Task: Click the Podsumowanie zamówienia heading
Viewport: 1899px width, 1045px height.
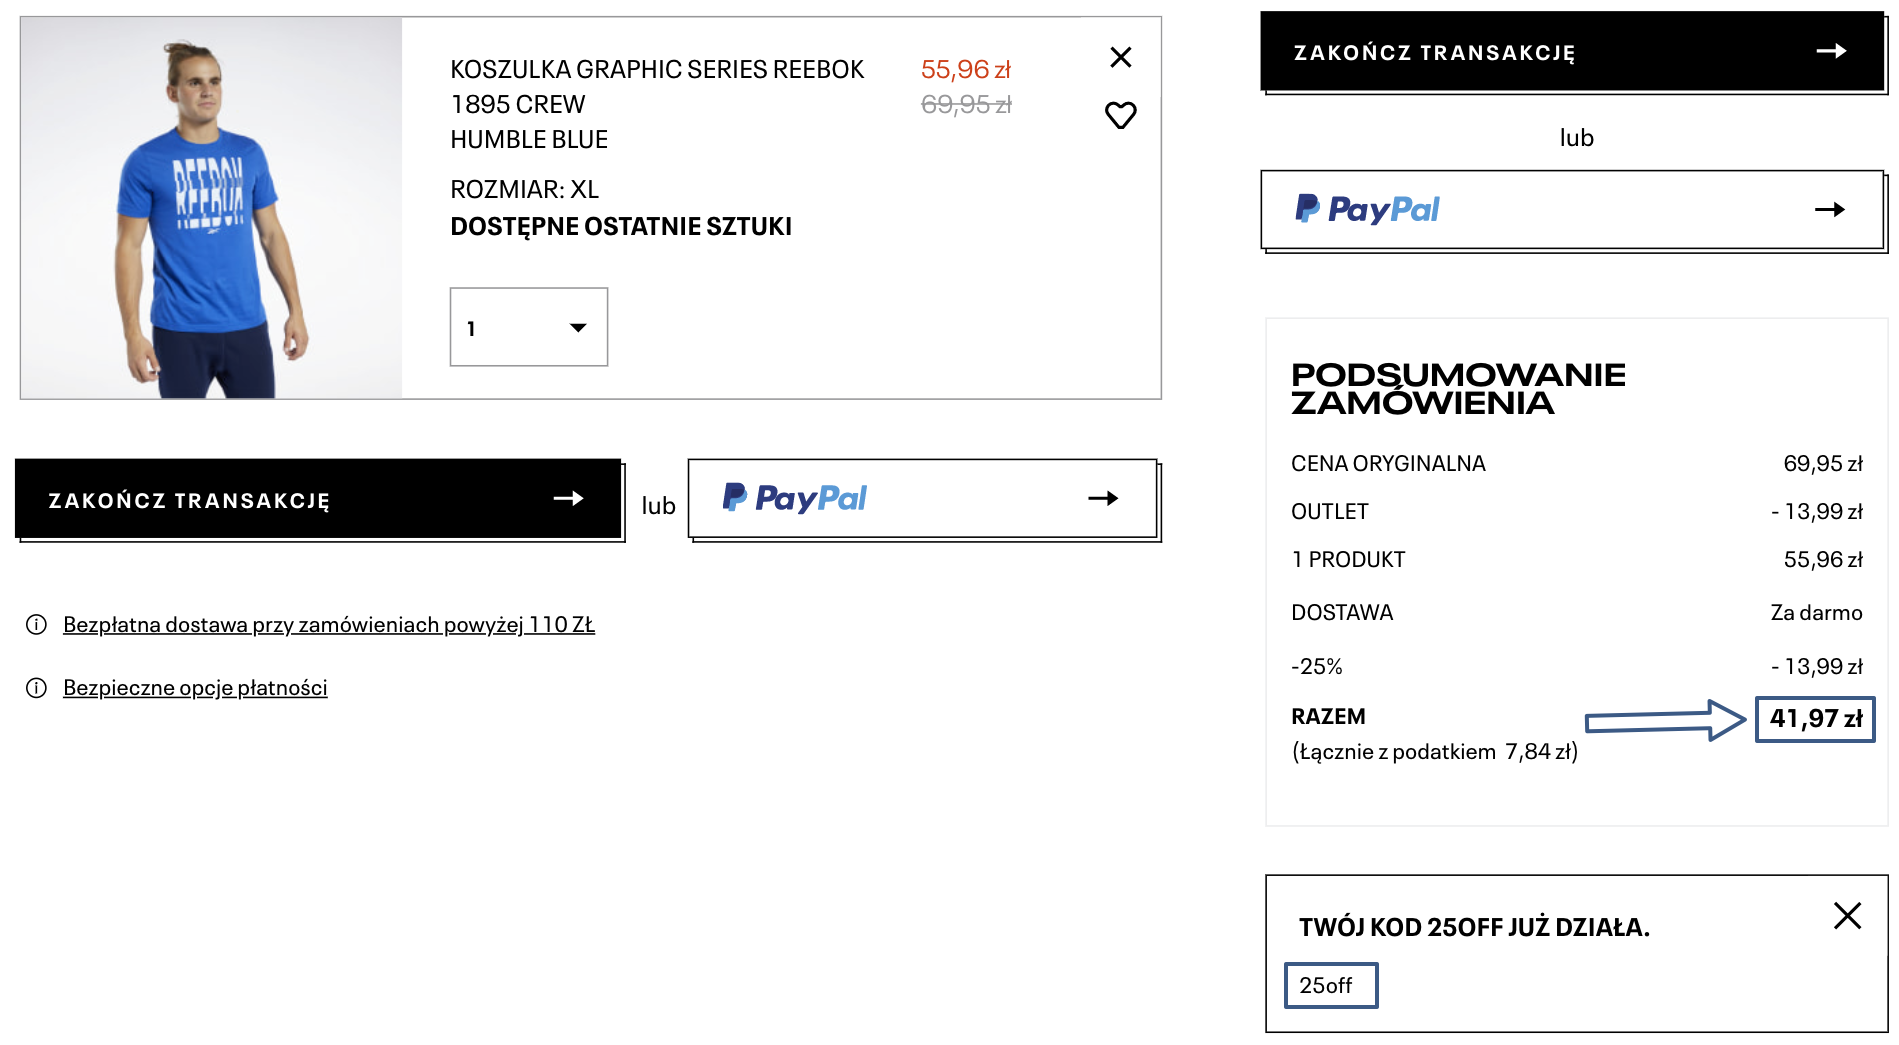Action: (1457, 389)
